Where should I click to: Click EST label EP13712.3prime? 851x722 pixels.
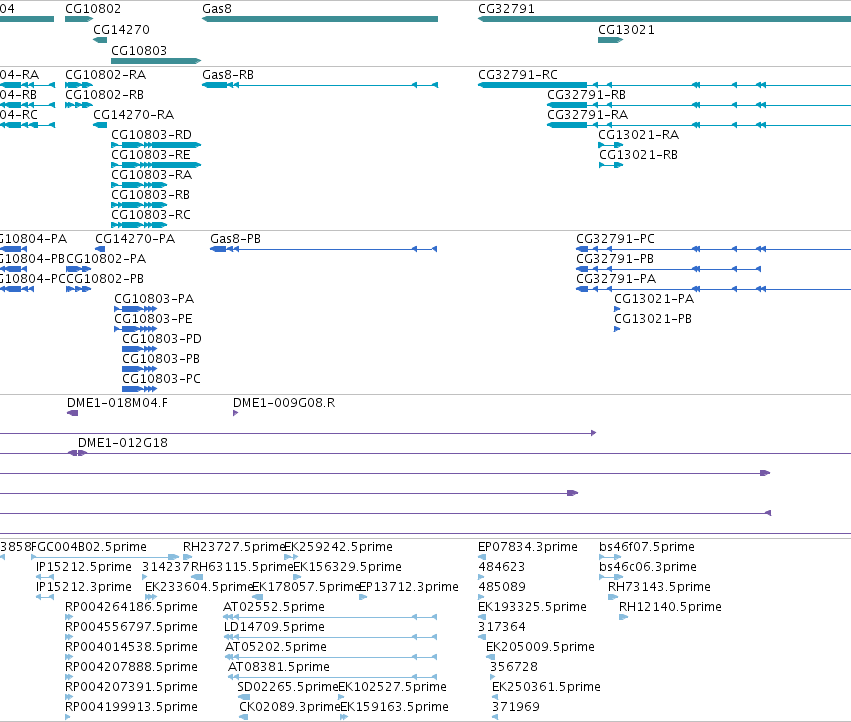(409, 587)
